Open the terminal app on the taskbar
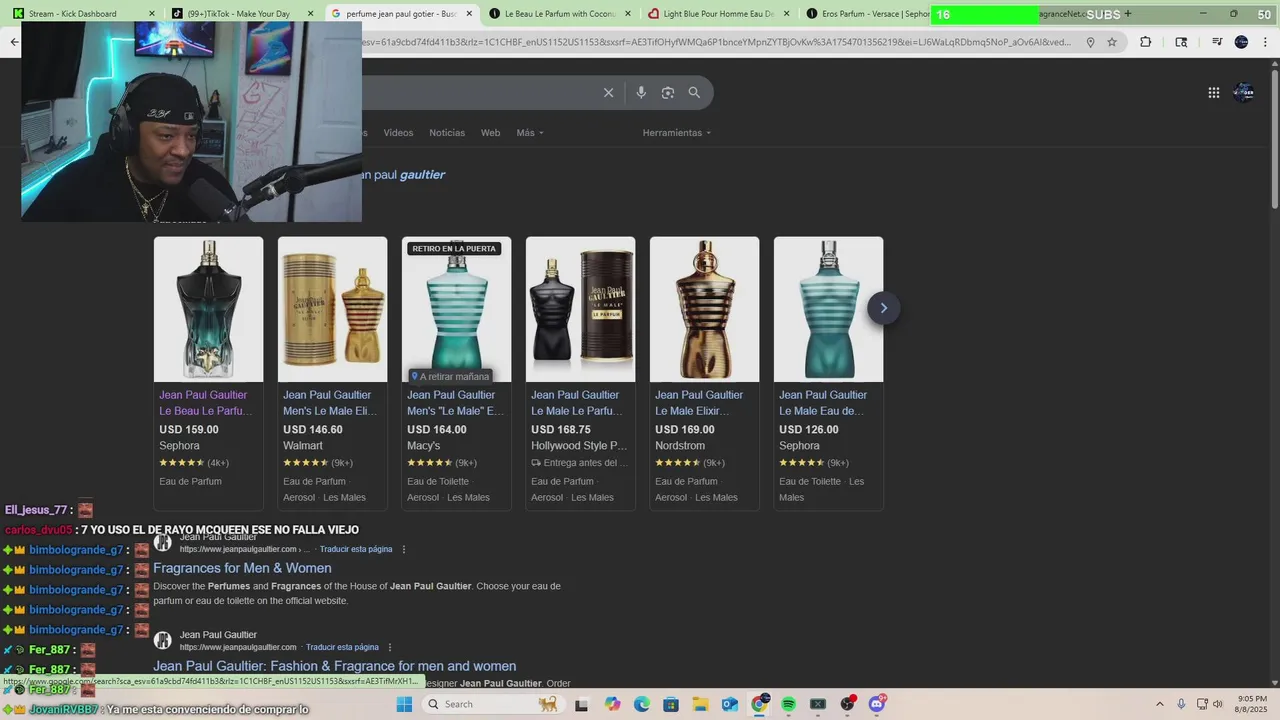Screen dimensions: 1280x720 [818, 704]
